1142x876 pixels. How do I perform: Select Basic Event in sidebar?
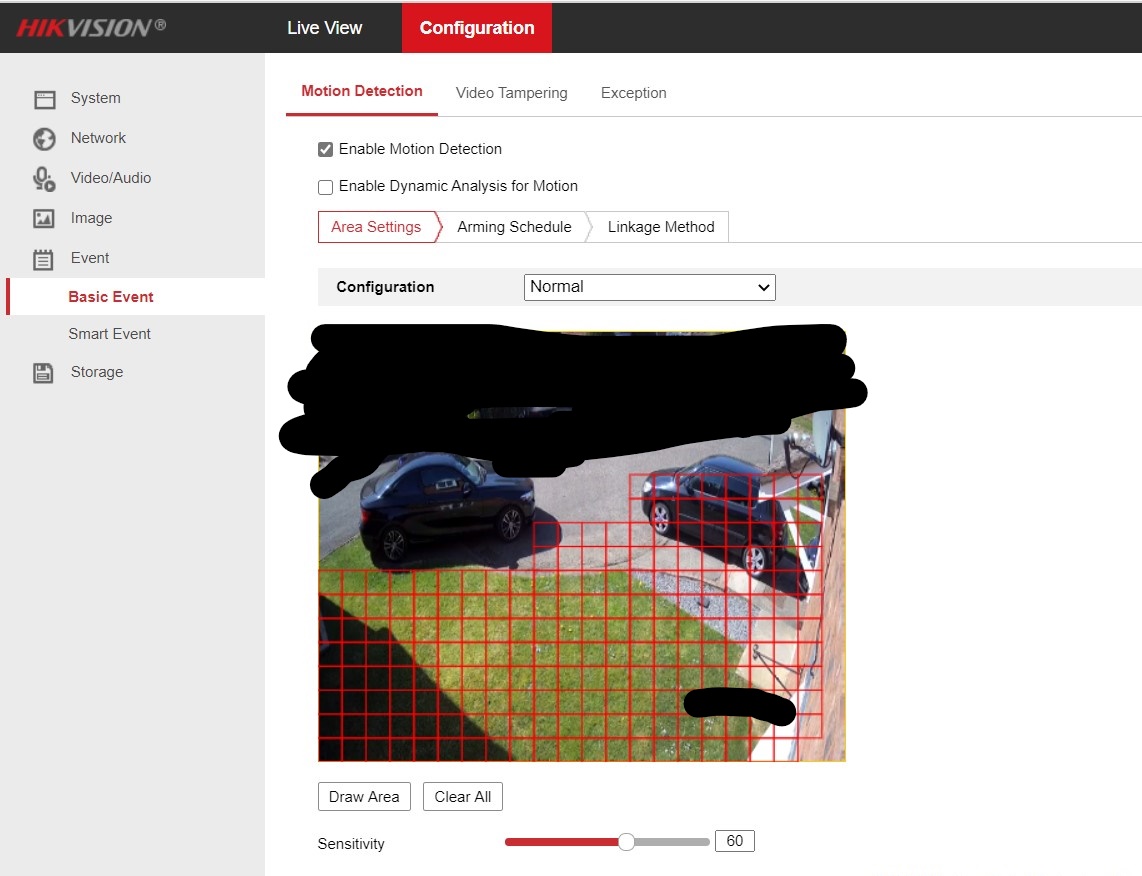(111, 297)
